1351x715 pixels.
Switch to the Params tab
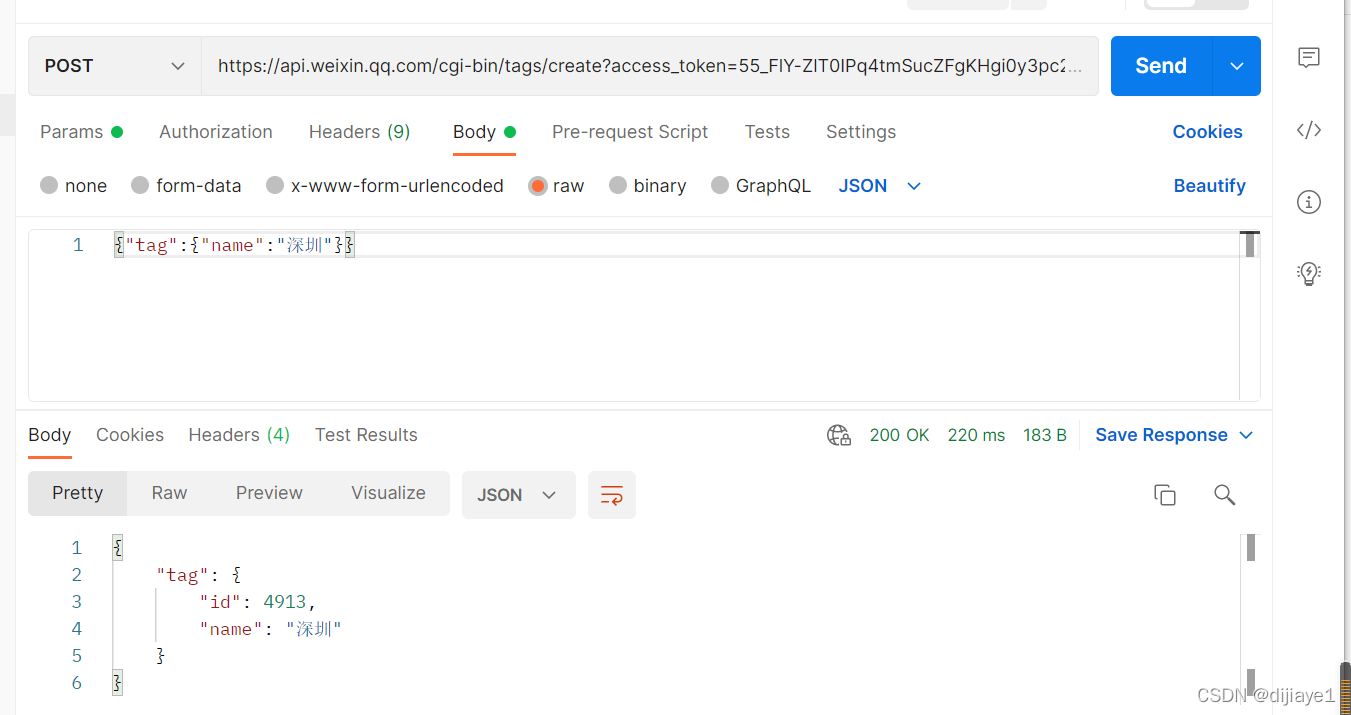click(x=81, y=132)
